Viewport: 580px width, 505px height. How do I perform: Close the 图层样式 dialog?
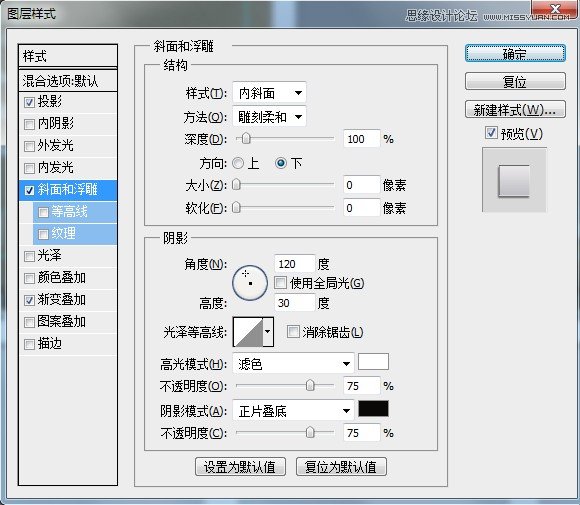coord(555,10)
